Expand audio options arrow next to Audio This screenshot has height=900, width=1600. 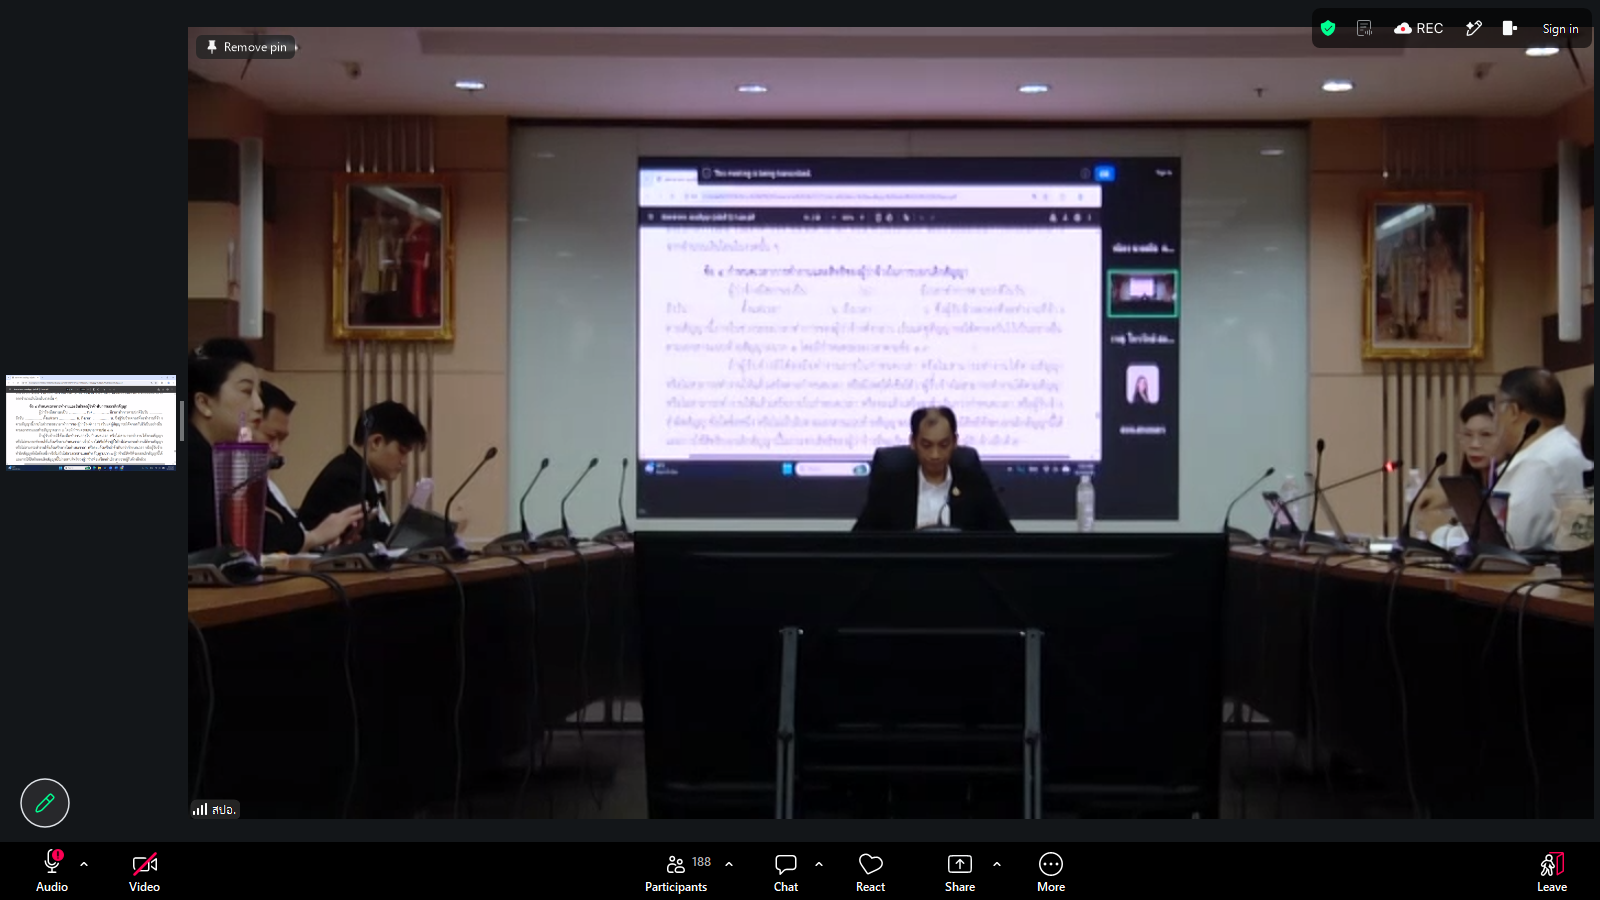coord(84,864)
